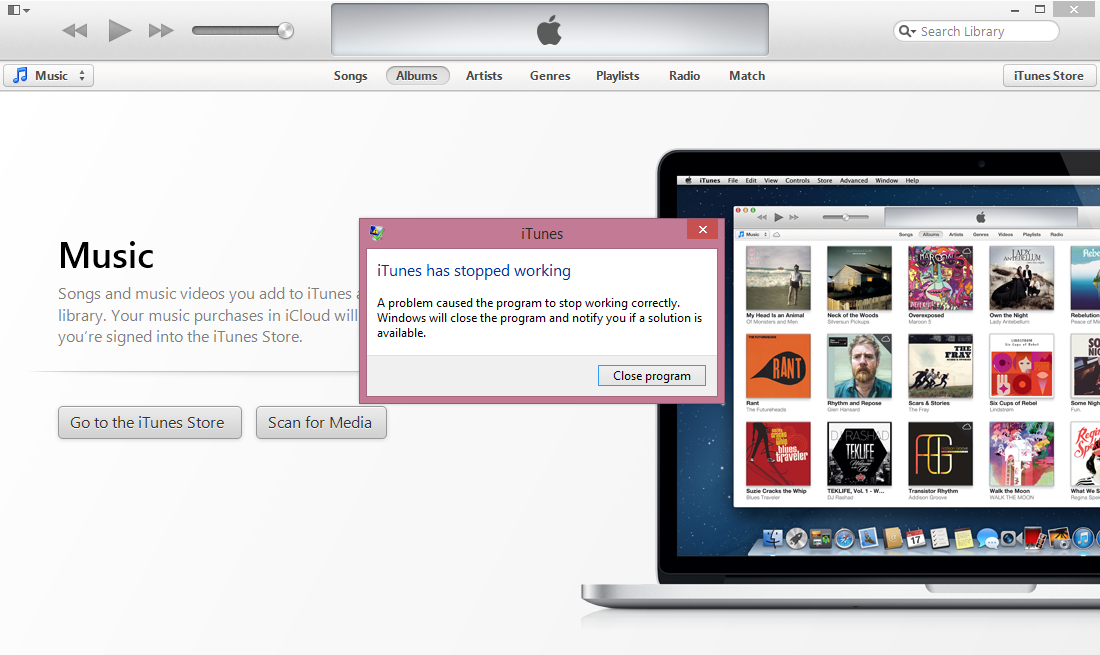Image resolution: width=1100 pixels, height=655 pixels.
Task: Open the Match tab
Action: point(746,76)
